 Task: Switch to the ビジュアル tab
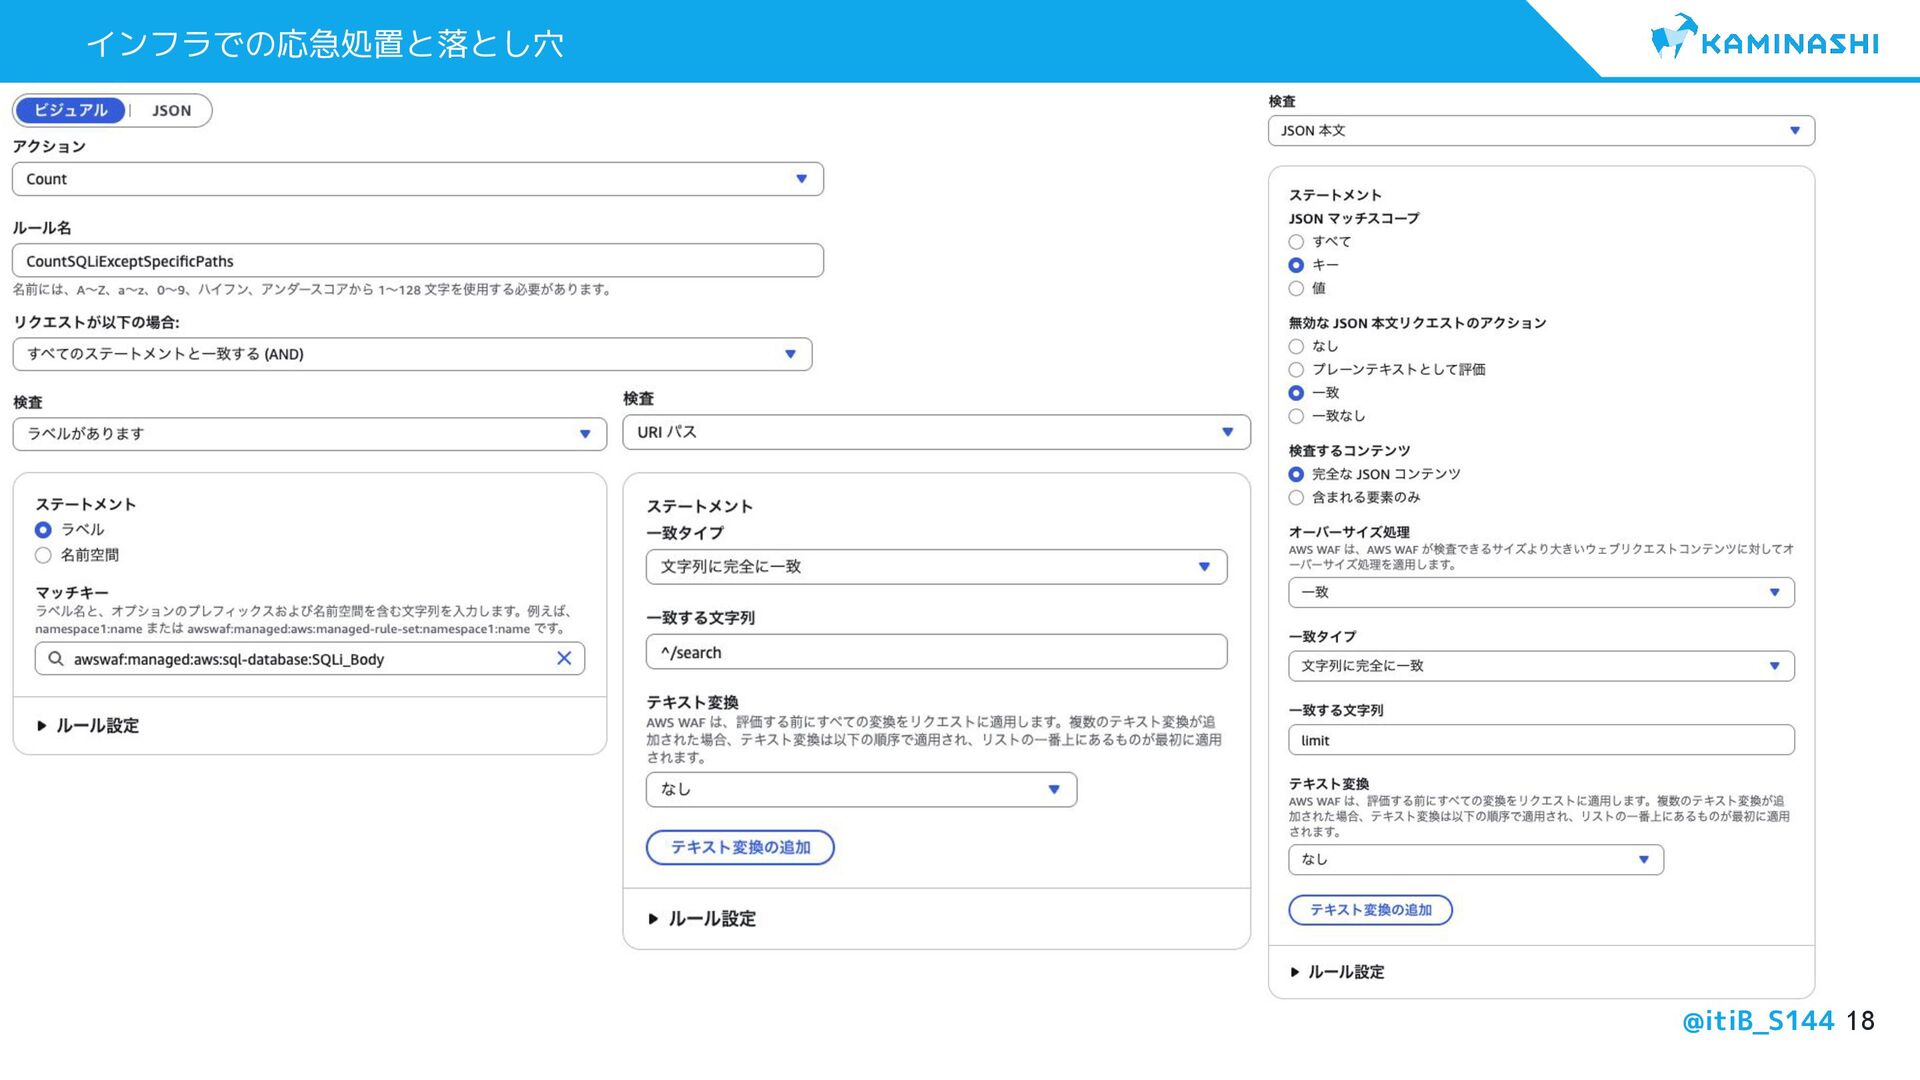point(70,111)
